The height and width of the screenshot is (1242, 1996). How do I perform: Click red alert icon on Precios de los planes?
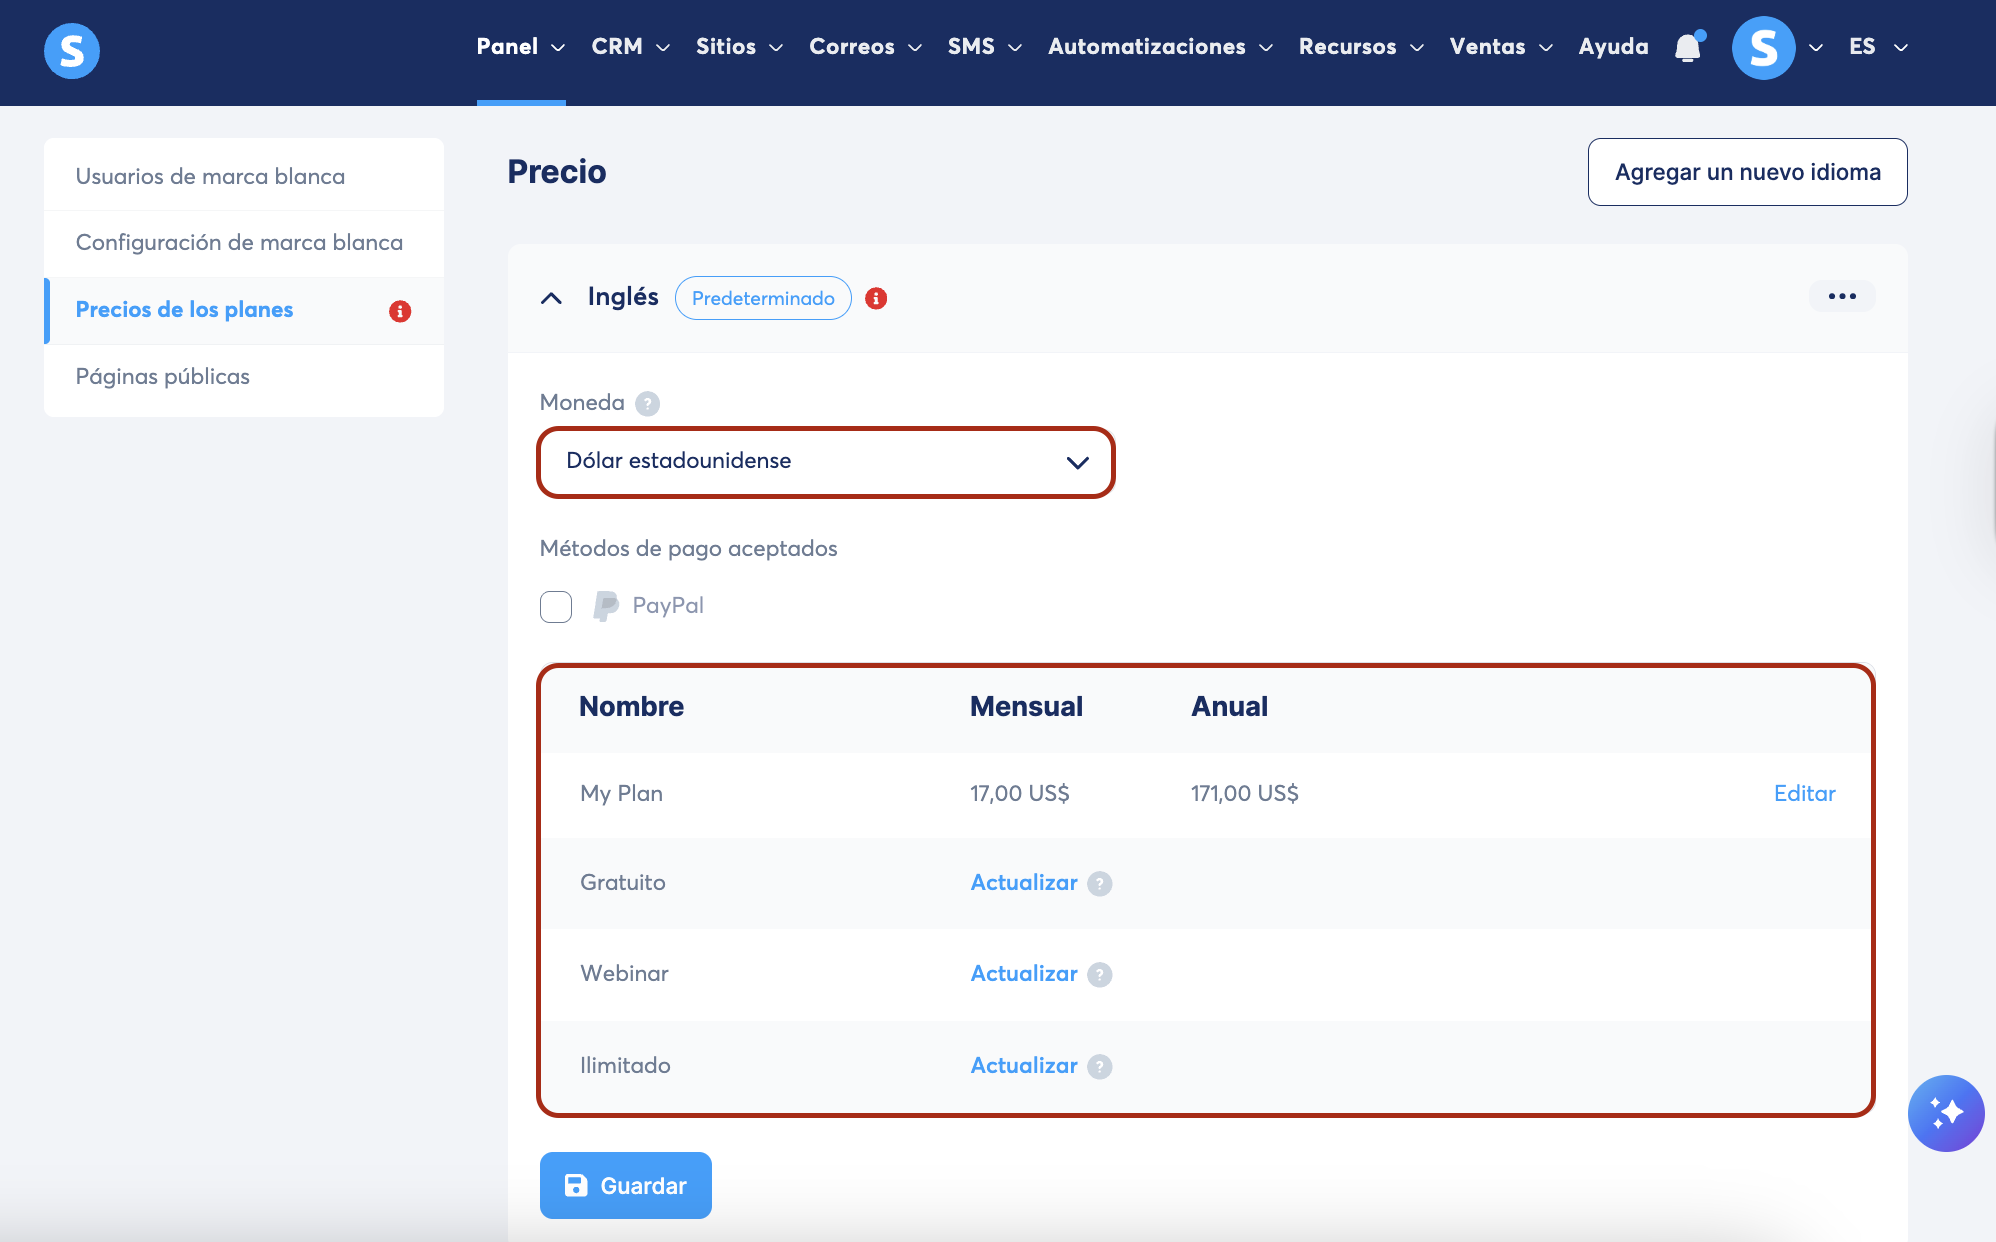[400, 311]
